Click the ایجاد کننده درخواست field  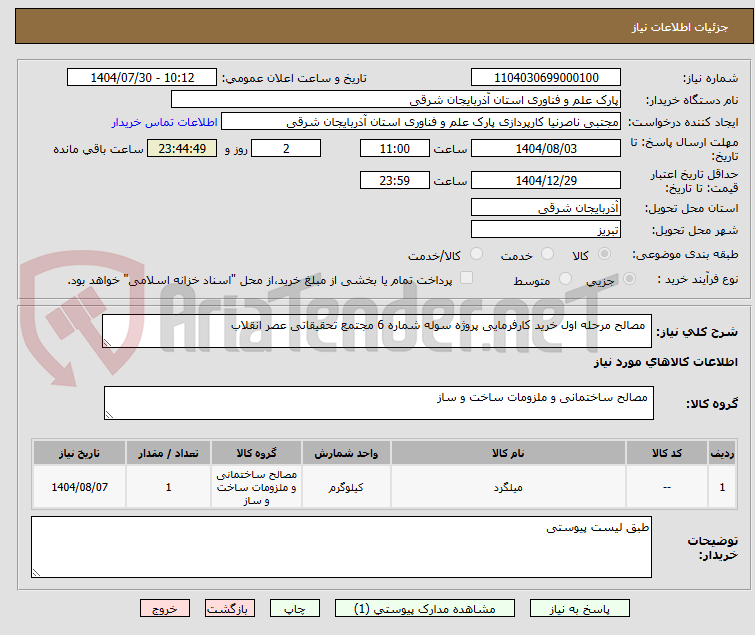coord(420,122)
